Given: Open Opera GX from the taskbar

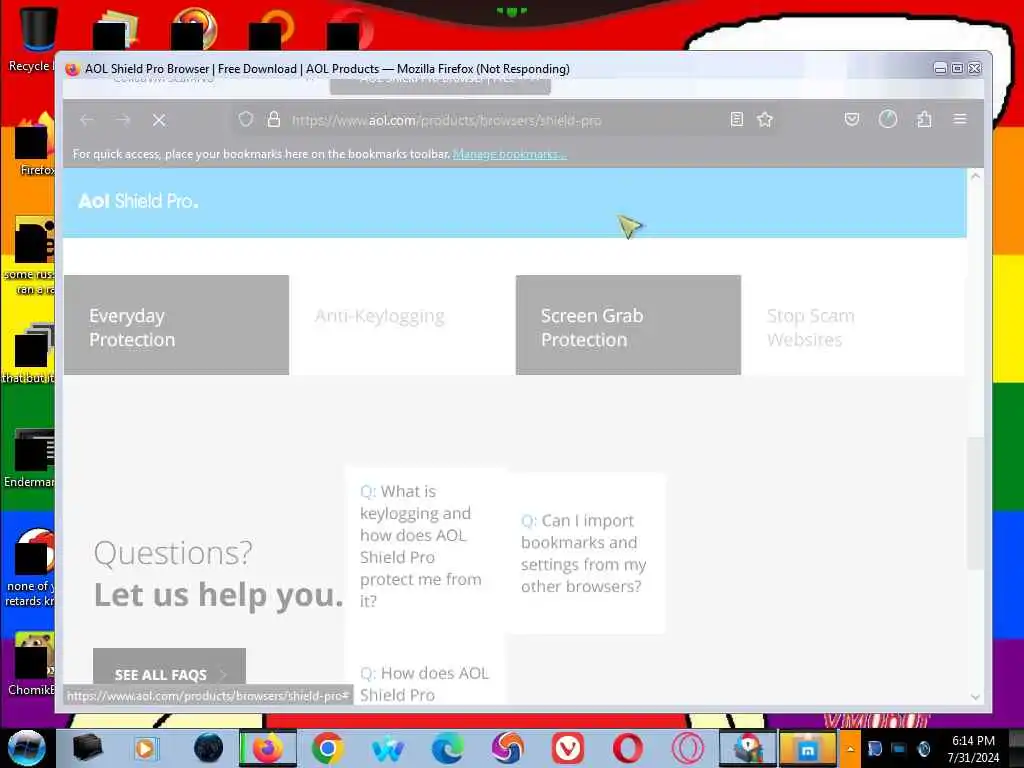Looking at the screenshot, I should 688,748.
